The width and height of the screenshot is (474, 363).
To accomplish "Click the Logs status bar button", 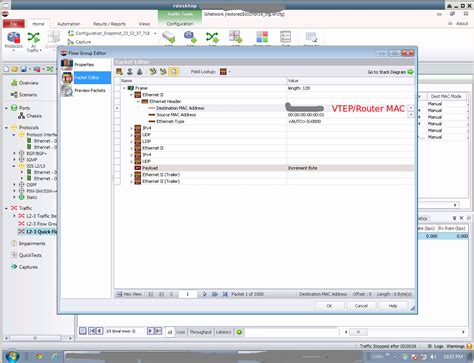I will [435, 346].
